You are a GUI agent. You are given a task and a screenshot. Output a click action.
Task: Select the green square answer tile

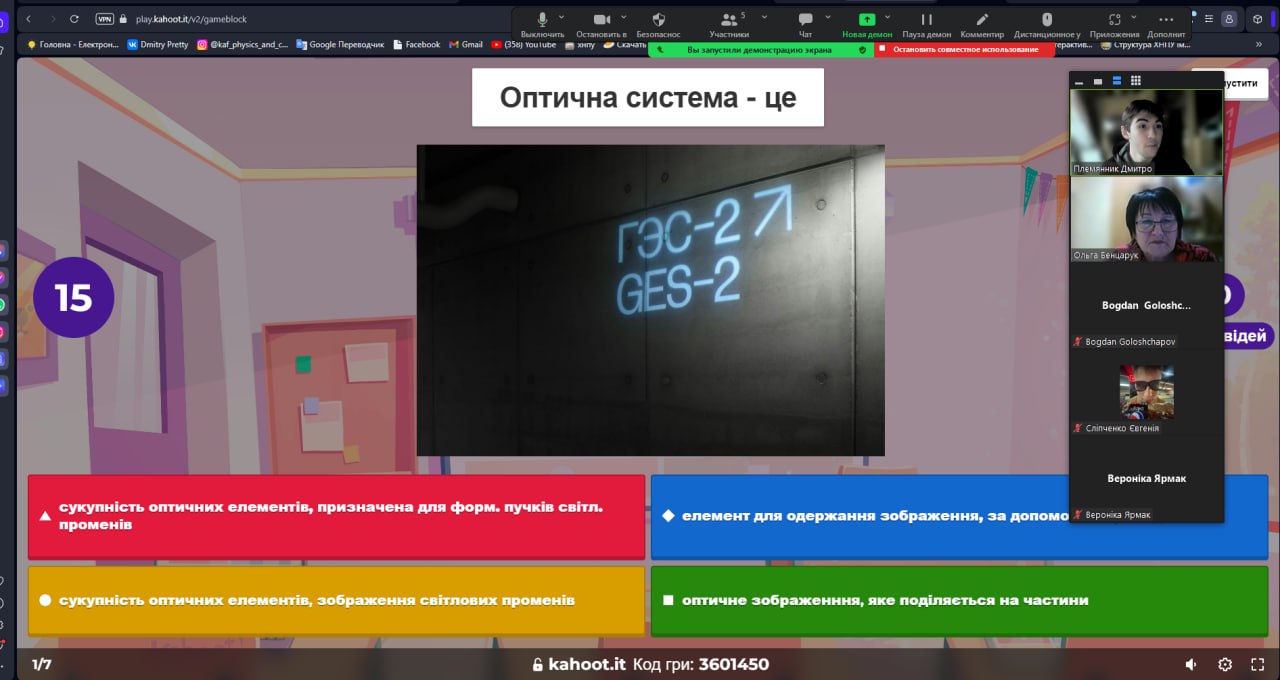(959, 600)
